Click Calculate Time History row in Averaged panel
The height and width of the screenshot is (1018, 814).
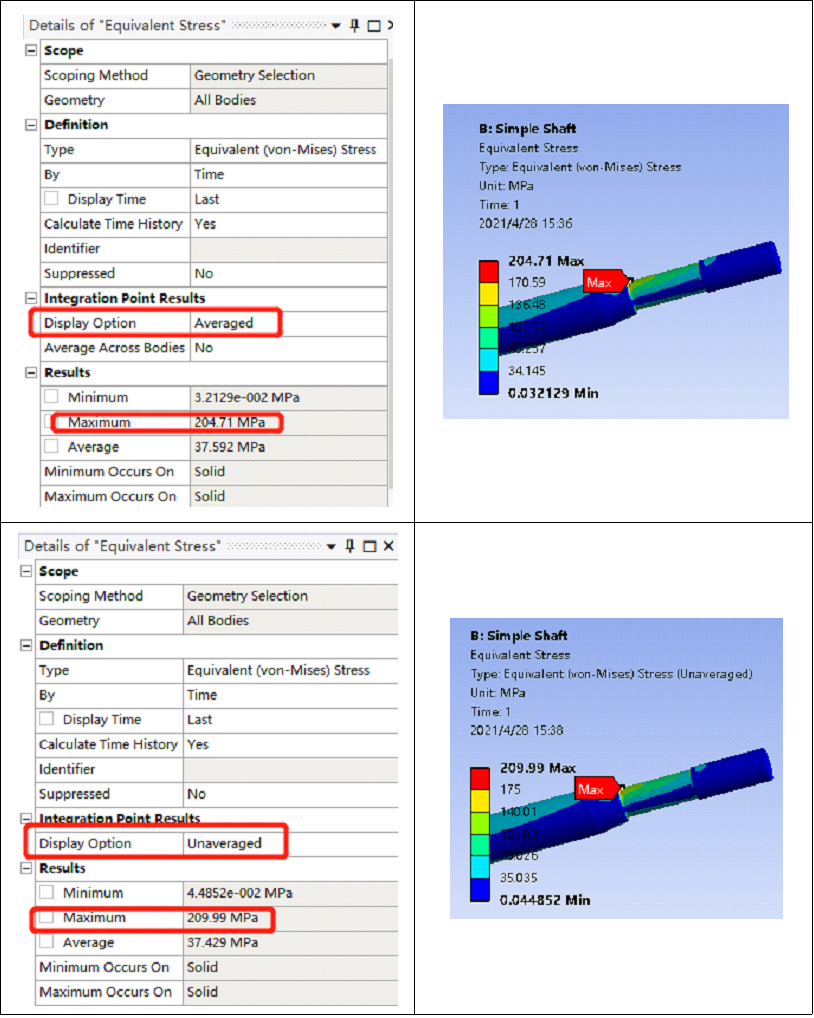(x=214, y=224)
